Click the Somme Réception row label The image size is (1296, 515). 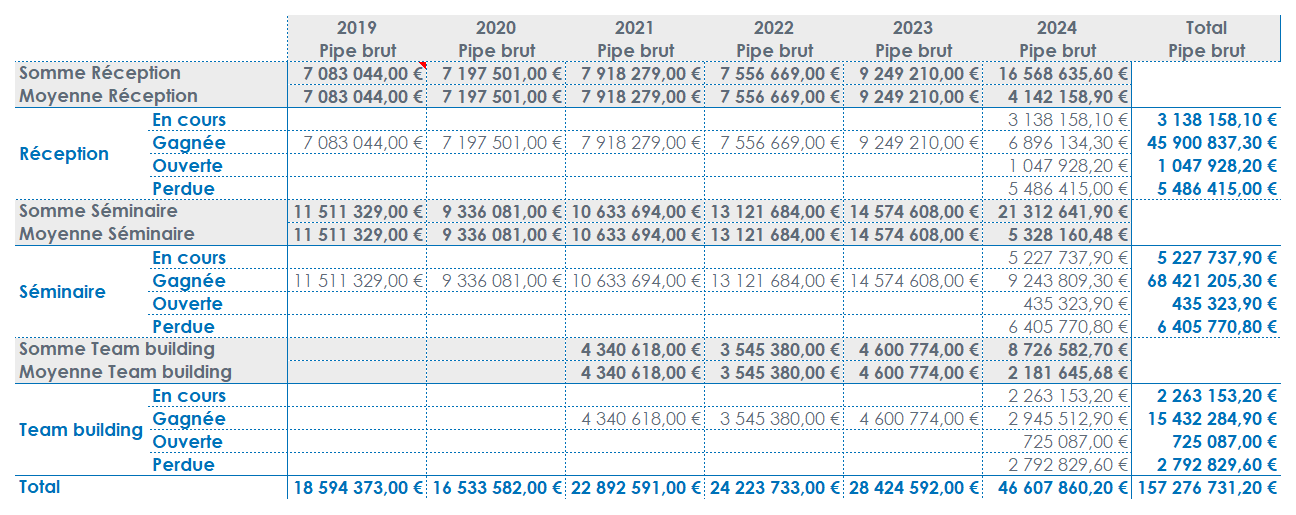click(100, 73)
